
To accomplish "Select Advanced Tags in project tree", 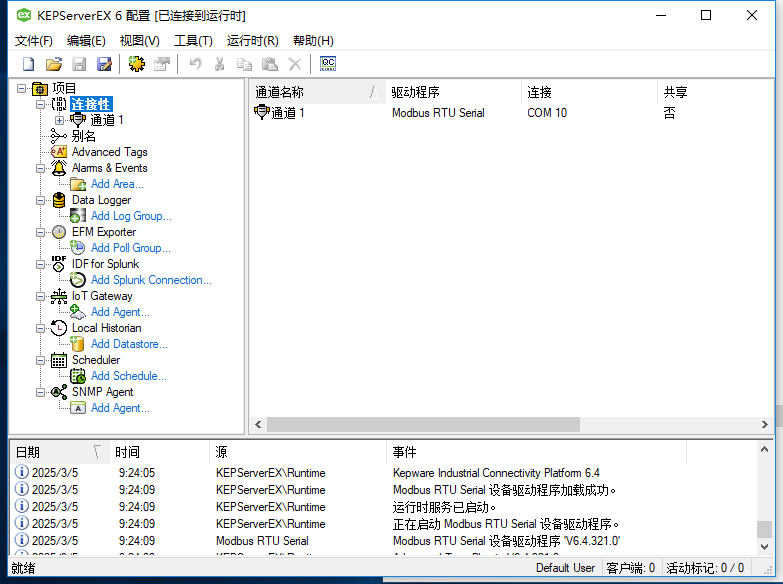I will point(109,152).
